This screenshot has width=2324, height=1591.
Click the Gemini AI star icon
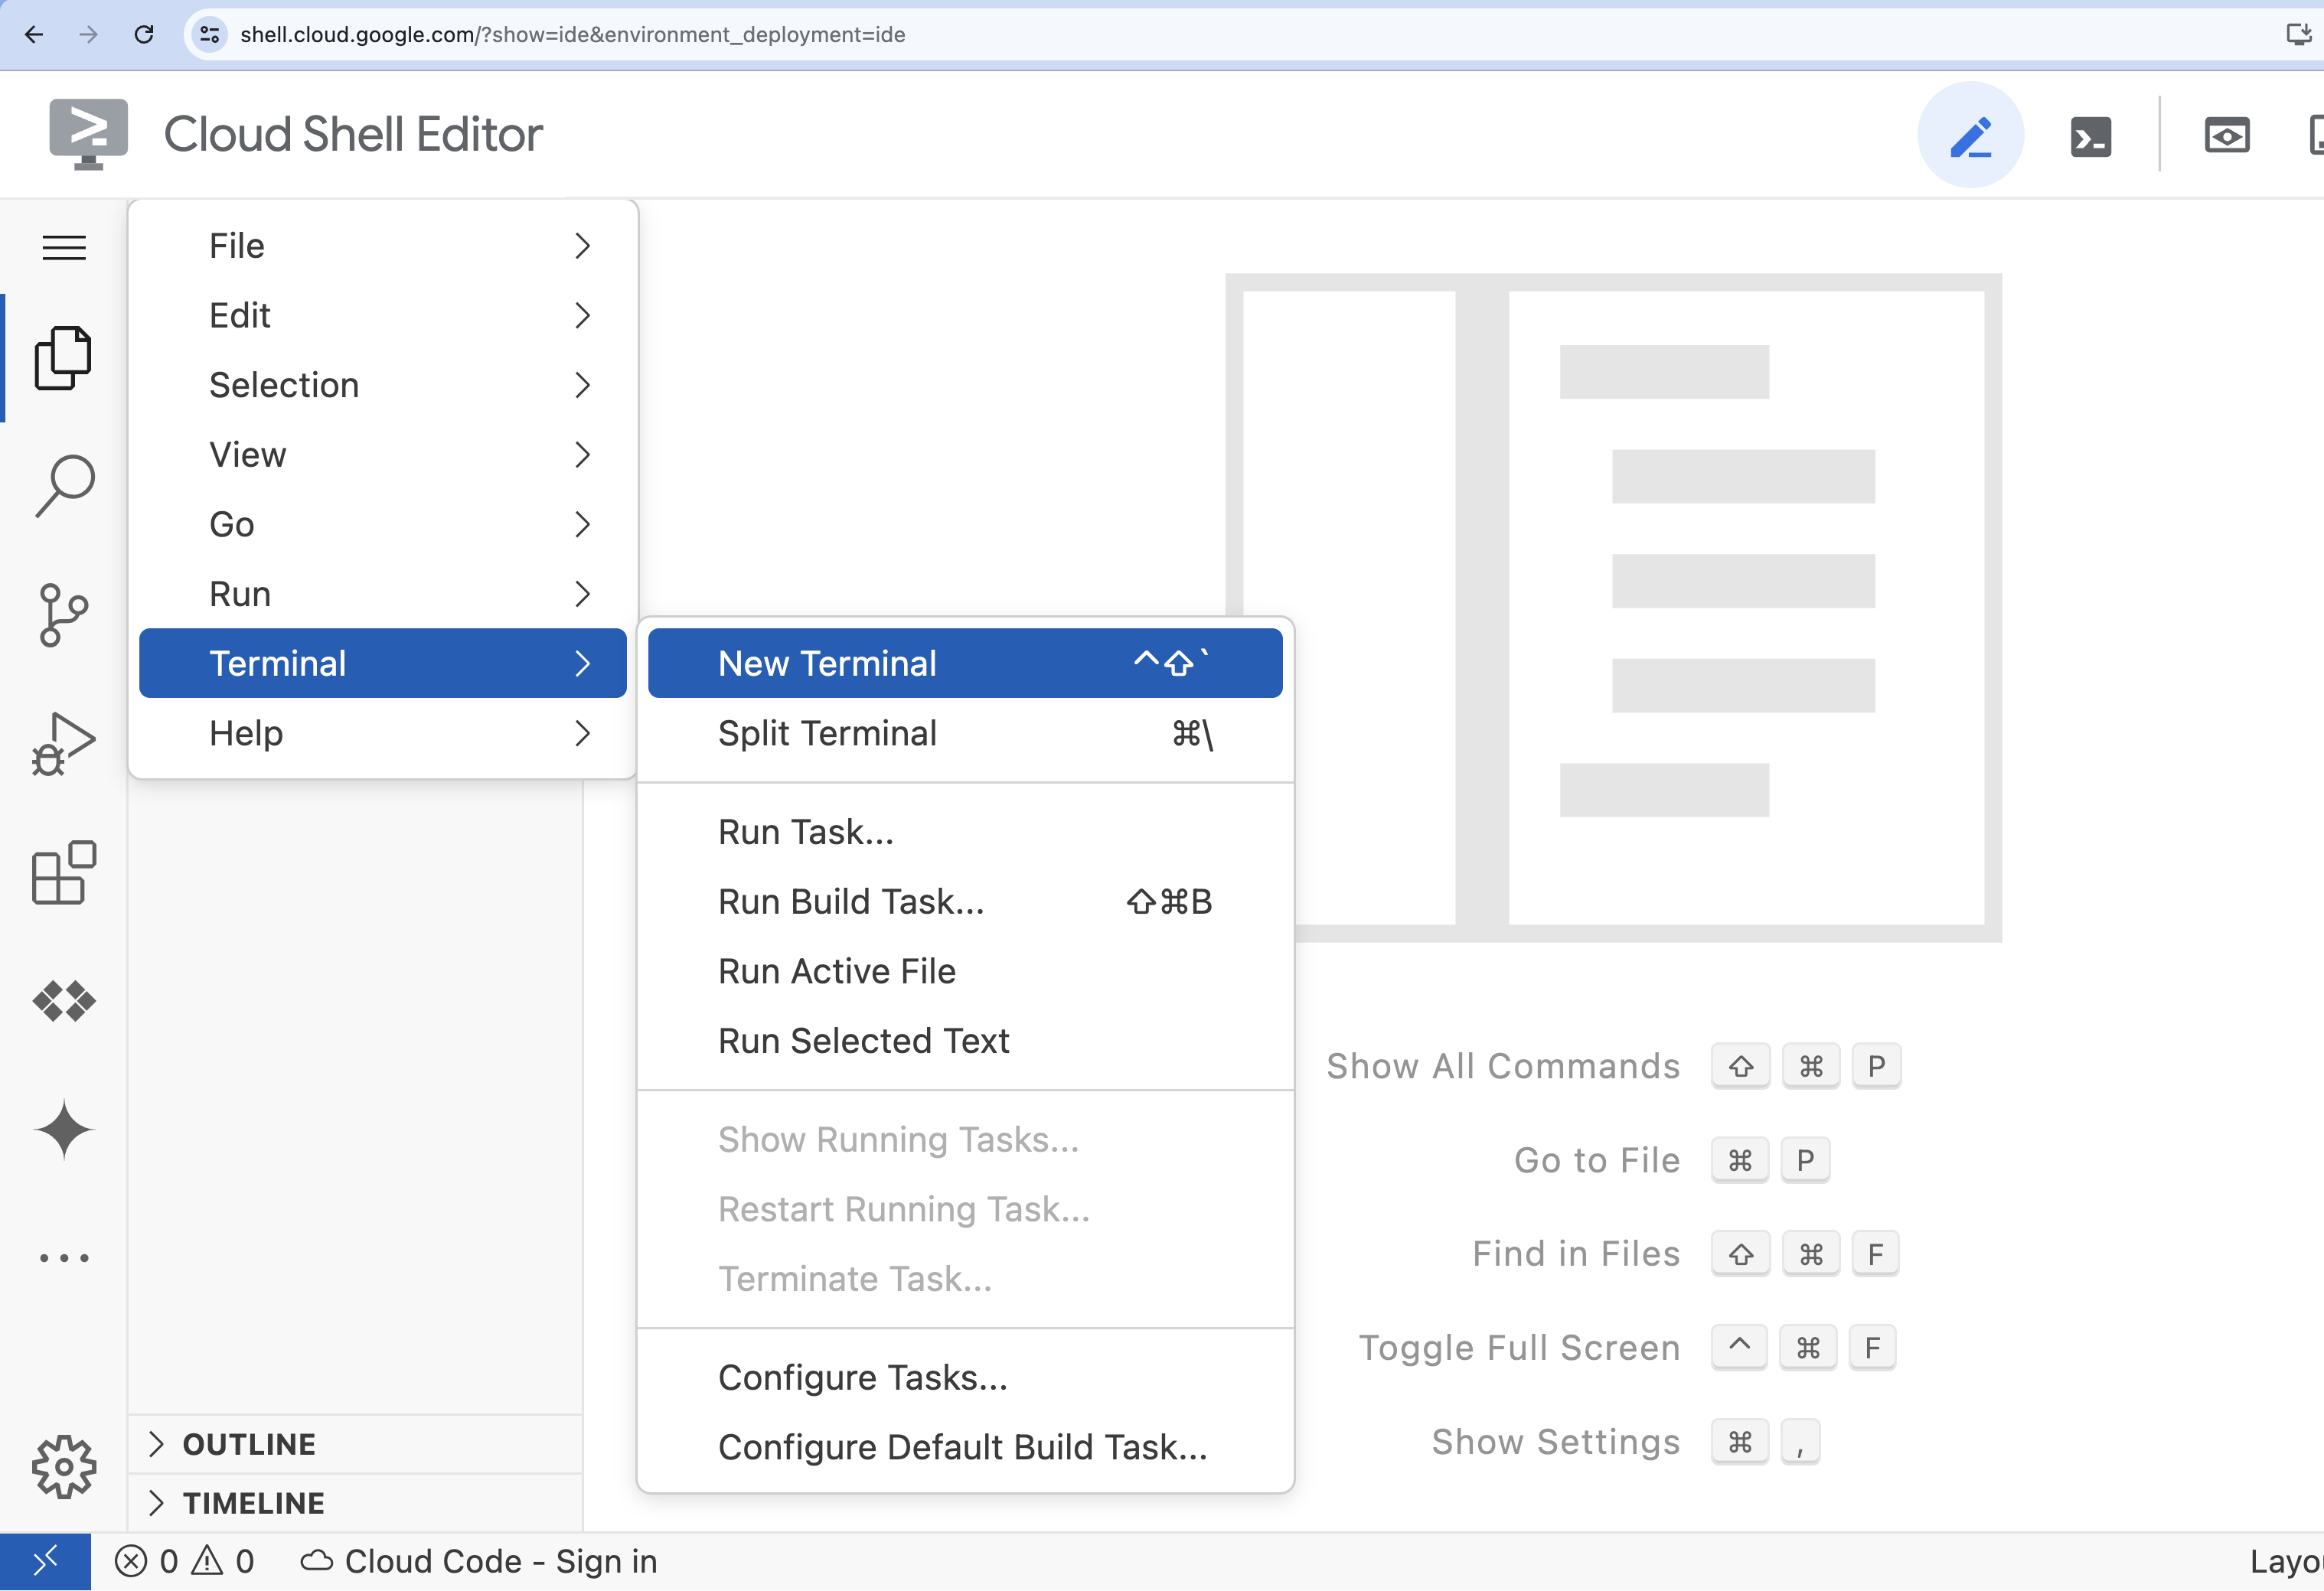[65, 1130]
